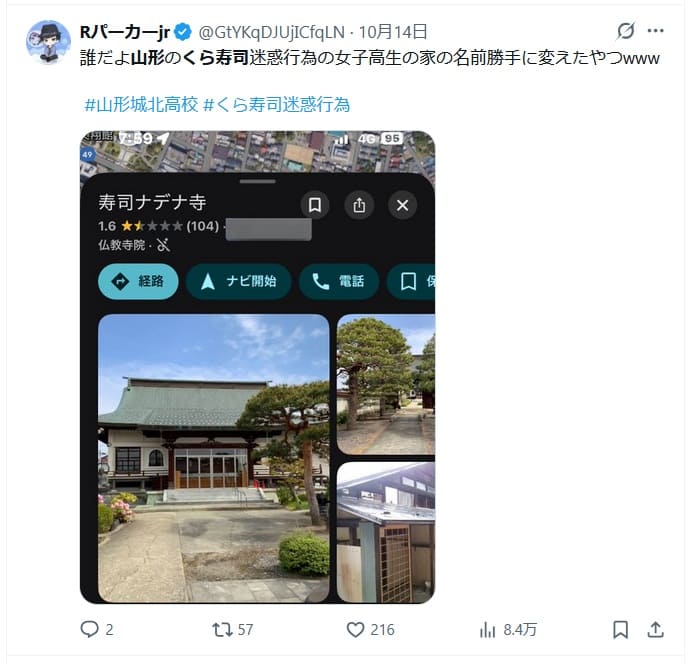Like the post with the heart icon
690x663 pixels.
click(x=355, y=630)
